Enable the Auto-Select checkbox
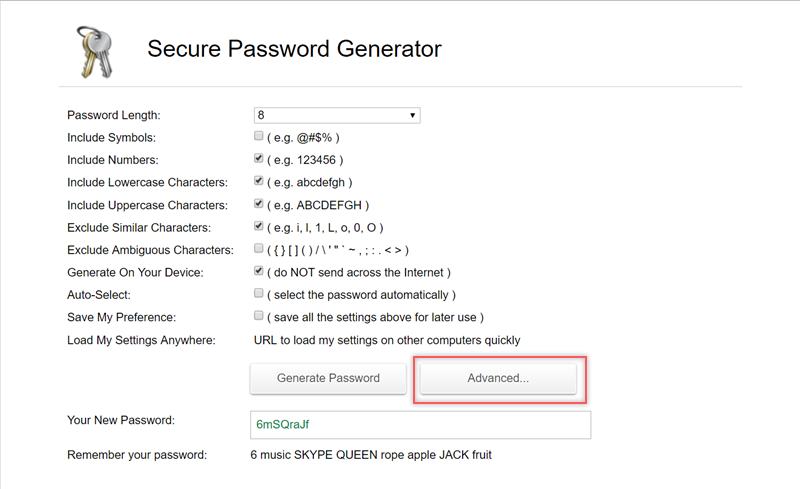The image size is (800, 489). pyautogui.click(x=259, y=294)
